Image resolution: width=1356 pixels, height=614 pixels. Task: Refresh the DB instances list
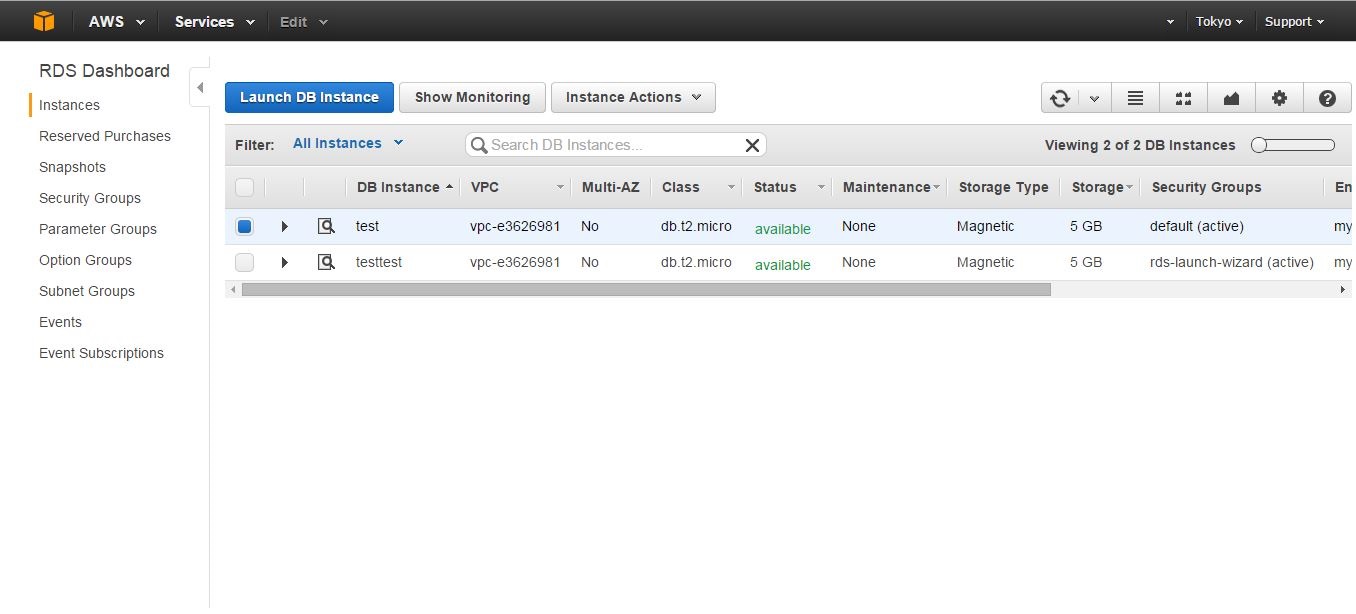(x=1060, y=98)
